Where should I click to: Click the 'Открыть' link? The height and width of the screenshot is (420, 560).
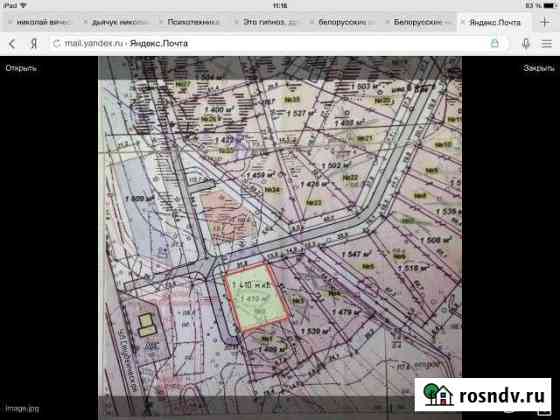(21, 68)
